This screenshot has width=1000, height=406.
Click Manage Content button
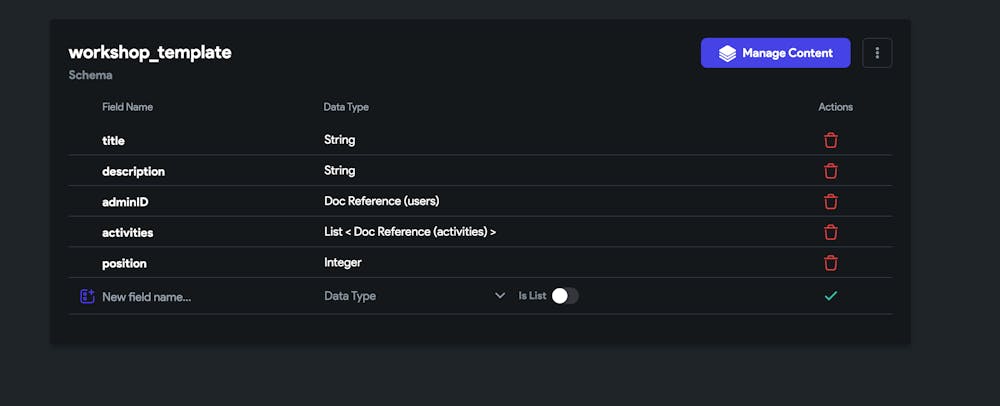776,53
